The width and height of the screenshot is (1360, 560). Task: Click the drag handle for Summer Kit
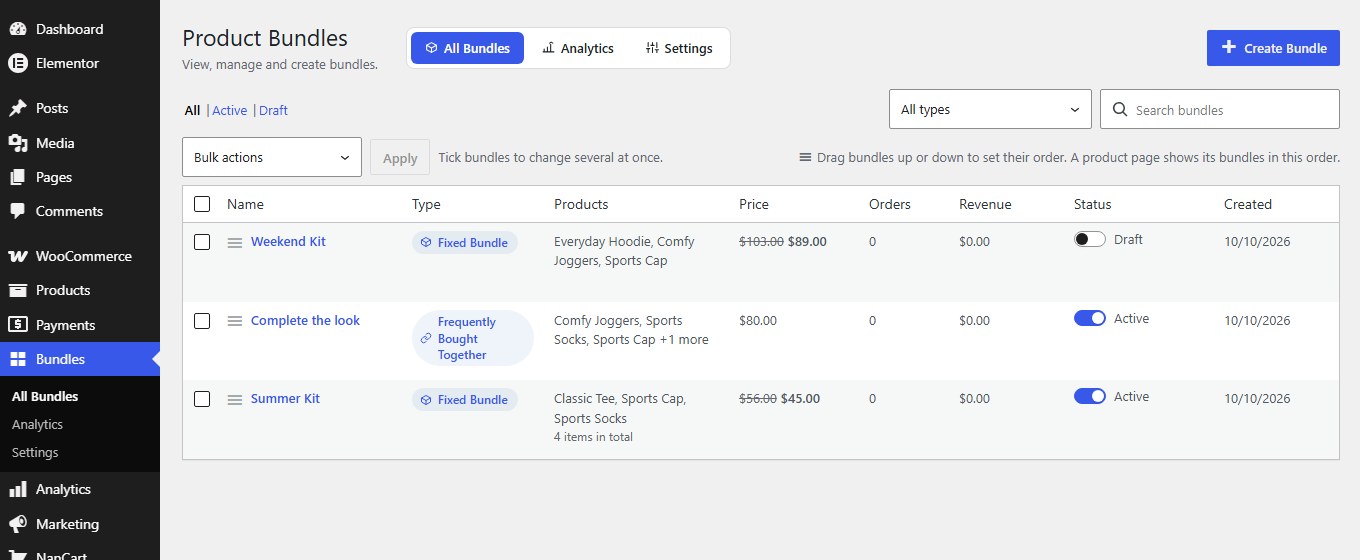tap(235, 400)
